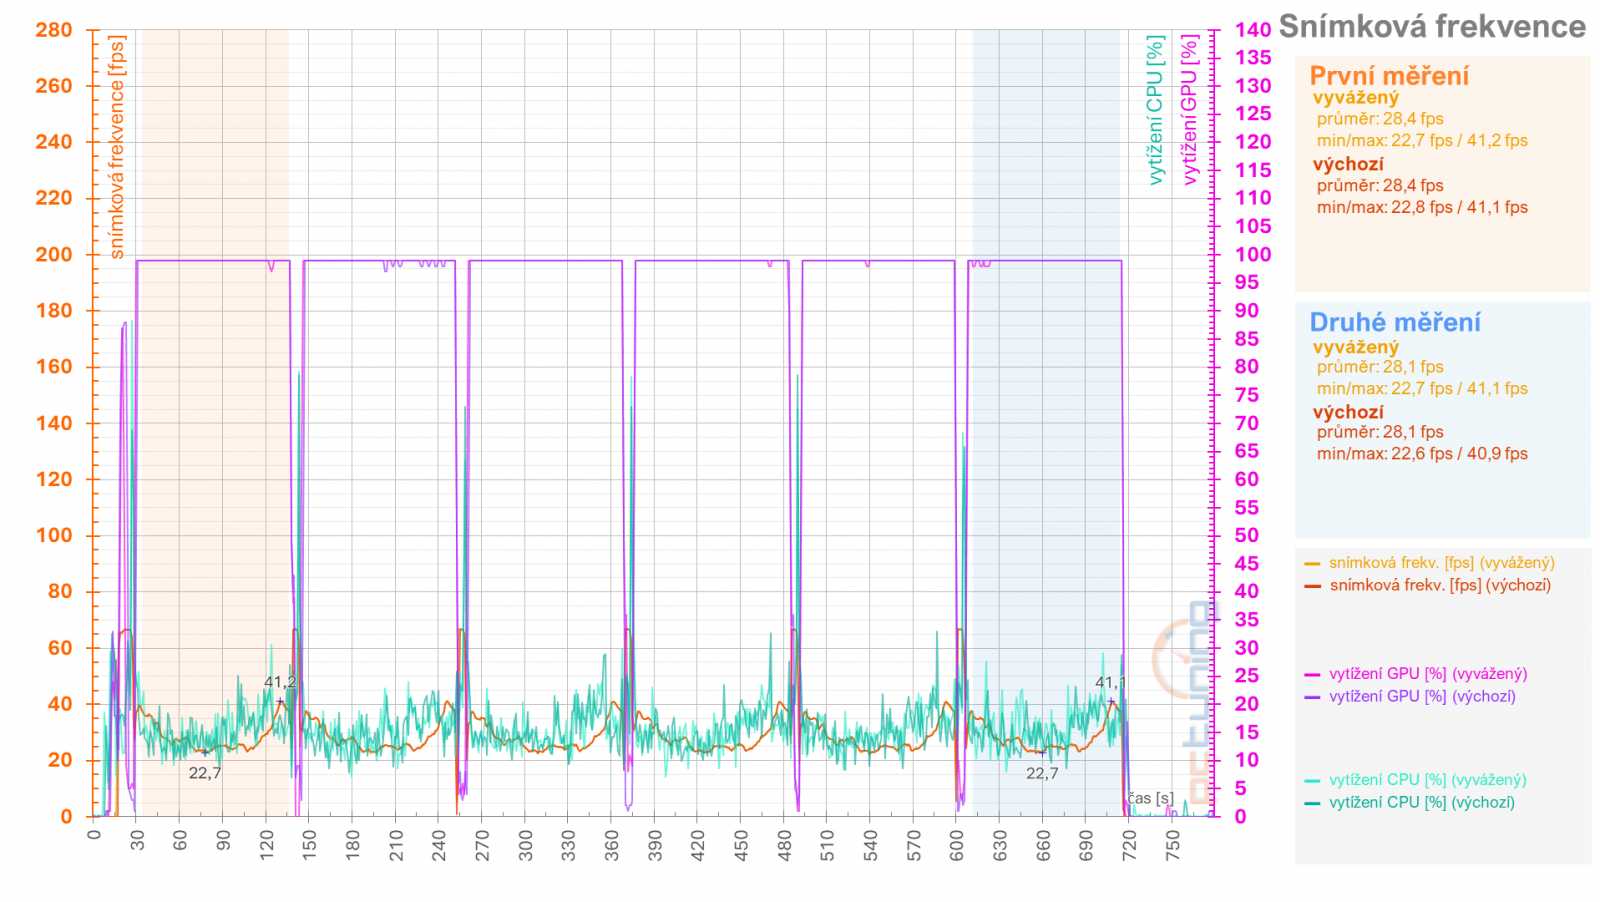Click the purple legend line for vytížení GPU (výchozí)
1600x902 pixels.
coord(1312,697)
